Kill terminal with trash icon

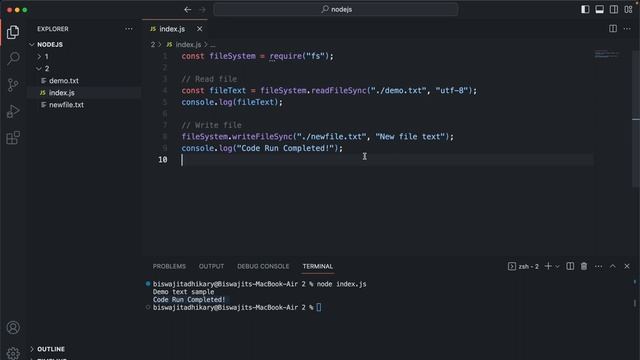(x=584, y=266)
